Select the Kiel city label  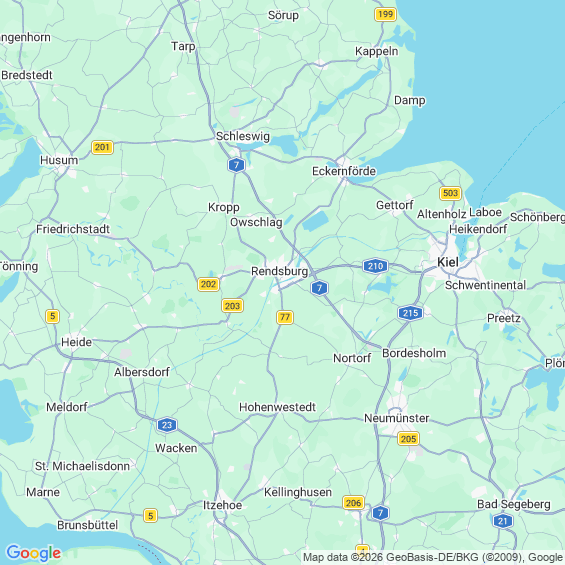448,262
